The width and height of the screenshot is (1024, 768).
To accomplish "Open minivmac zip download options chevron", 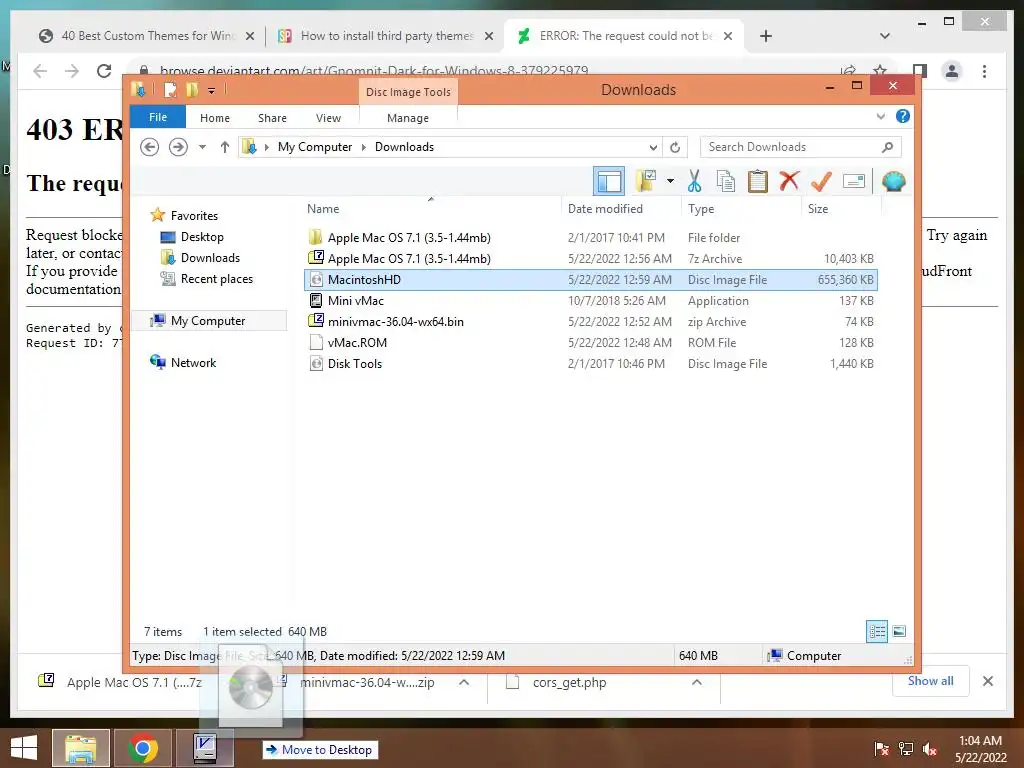I will (464, 682).
